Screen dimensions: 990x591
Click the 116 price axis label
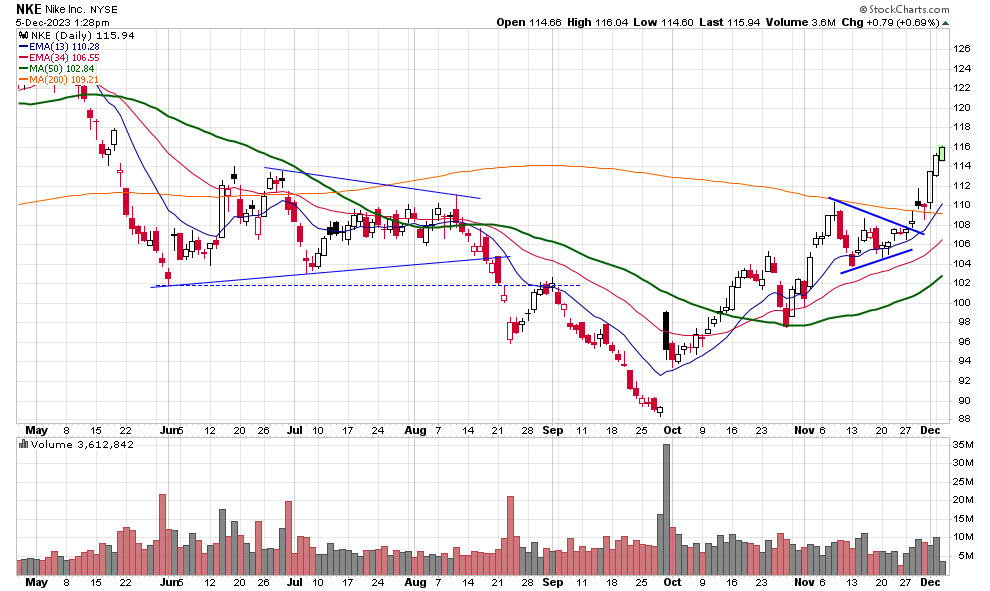962,146
